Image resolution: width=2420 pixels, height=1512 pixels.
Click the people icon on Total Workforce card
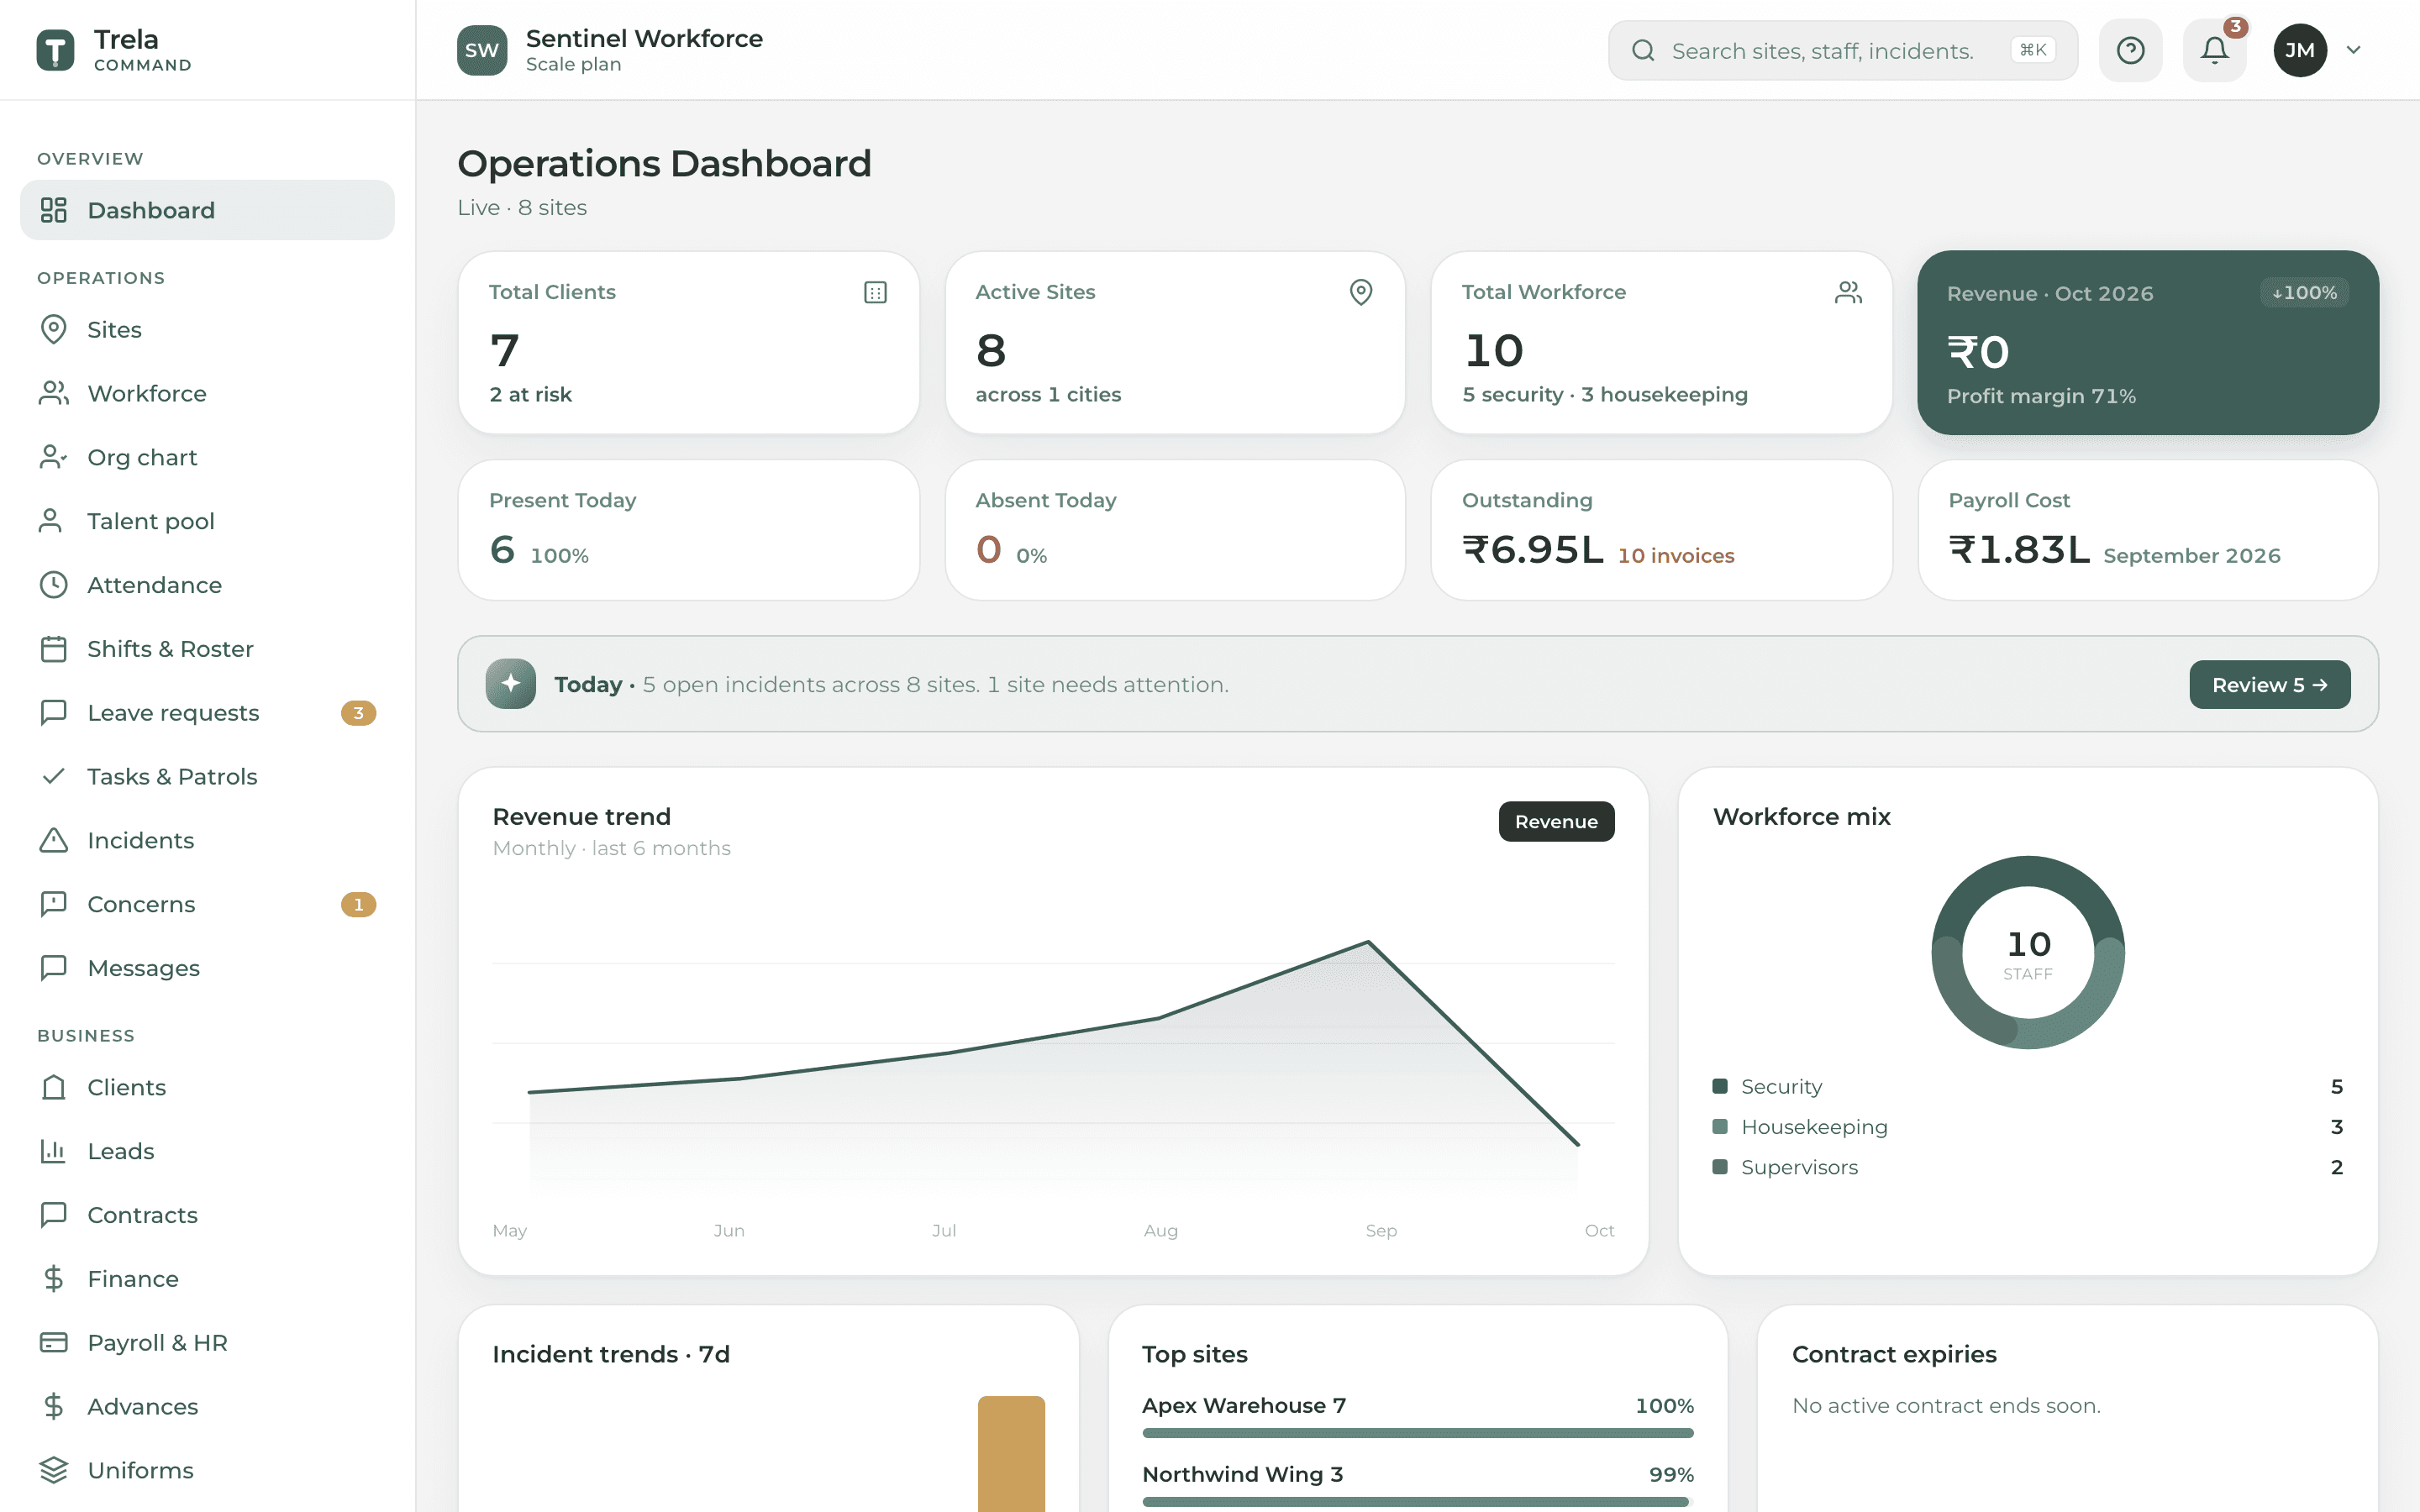[x=1848, y=292]
